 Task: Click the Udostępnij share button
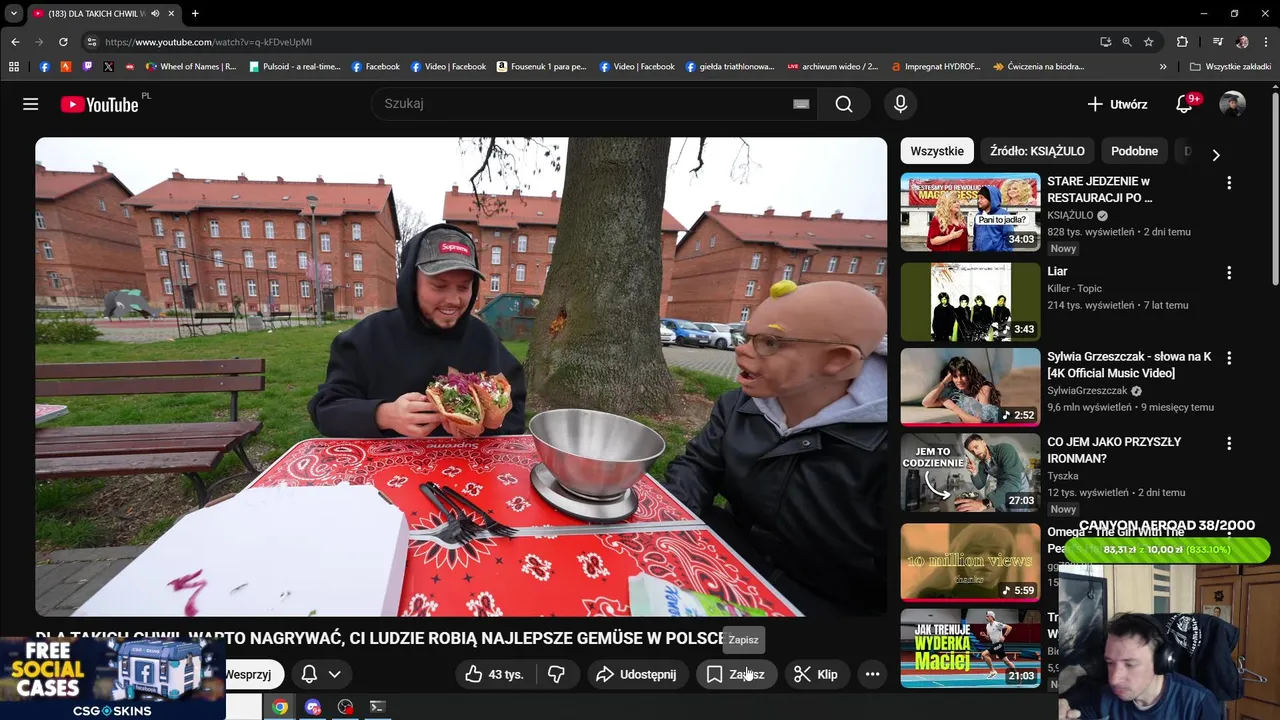636,674
